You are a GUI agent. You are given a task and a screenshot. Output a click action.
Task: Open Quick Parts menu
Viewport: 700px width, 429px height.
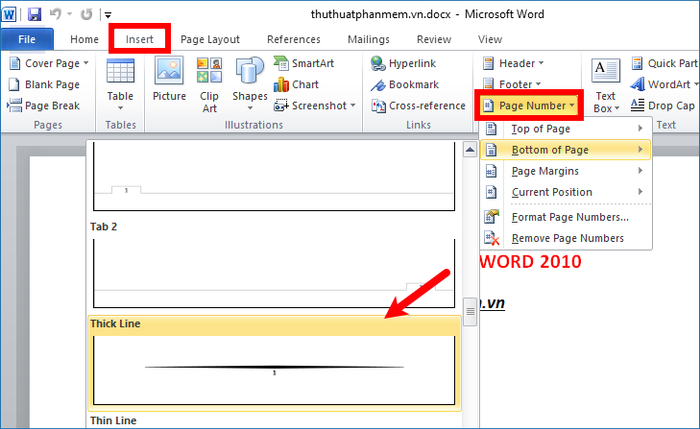pyautogui.click(x=664, y=63)
